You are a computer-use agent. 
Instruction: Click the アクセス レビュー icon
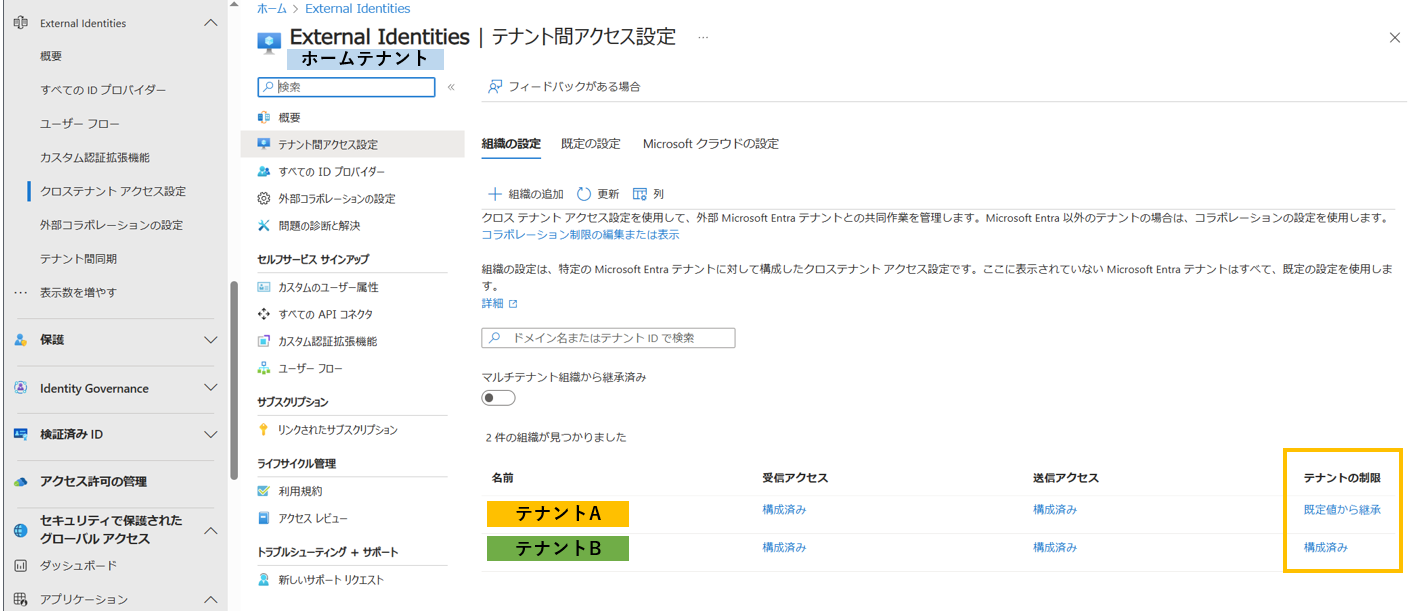coord(264,518)
